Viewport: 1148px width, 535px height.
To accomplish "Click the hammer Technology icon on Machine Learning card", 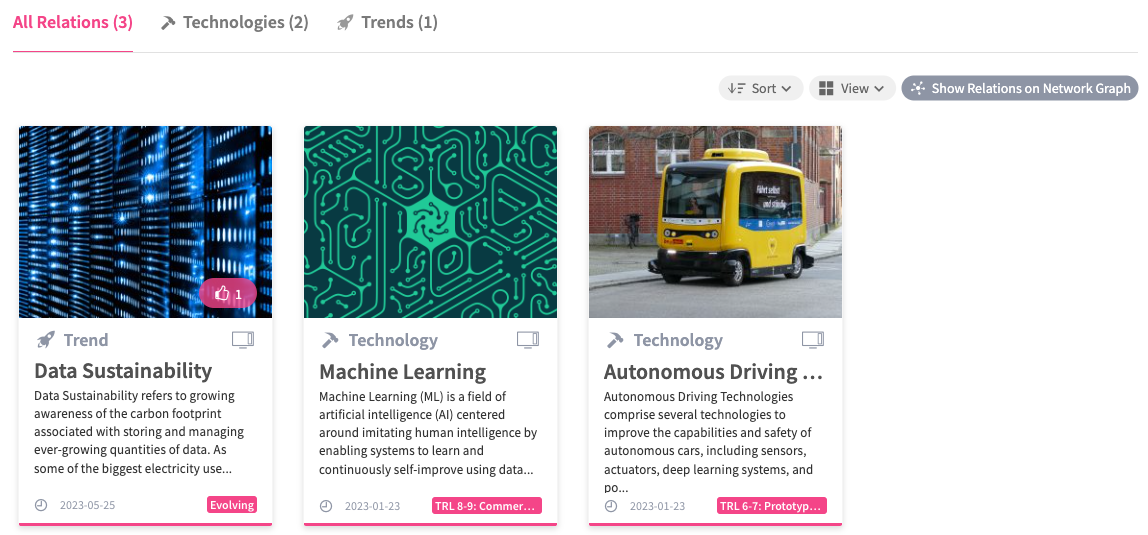I will point(330,340).
